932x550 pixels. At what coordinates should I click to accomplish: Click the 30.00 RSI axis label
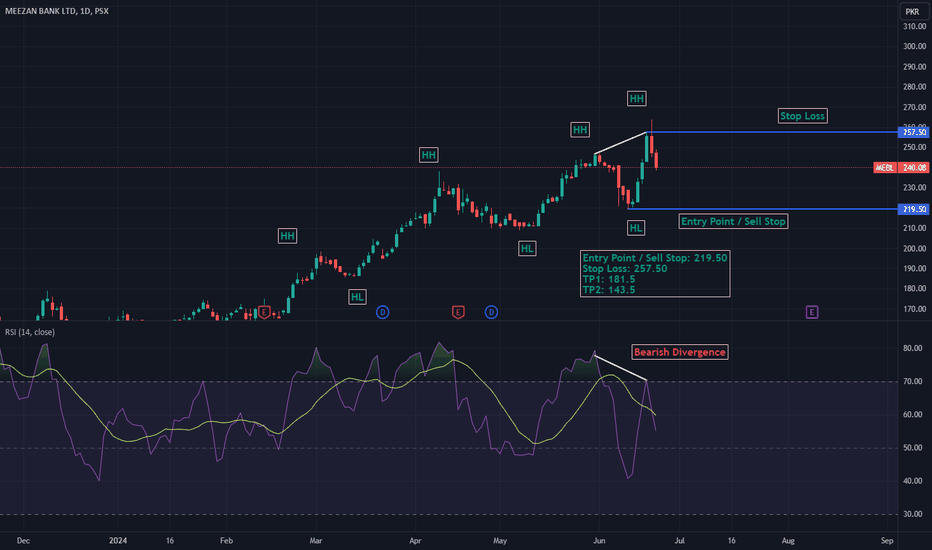click(x=913, y=514)
